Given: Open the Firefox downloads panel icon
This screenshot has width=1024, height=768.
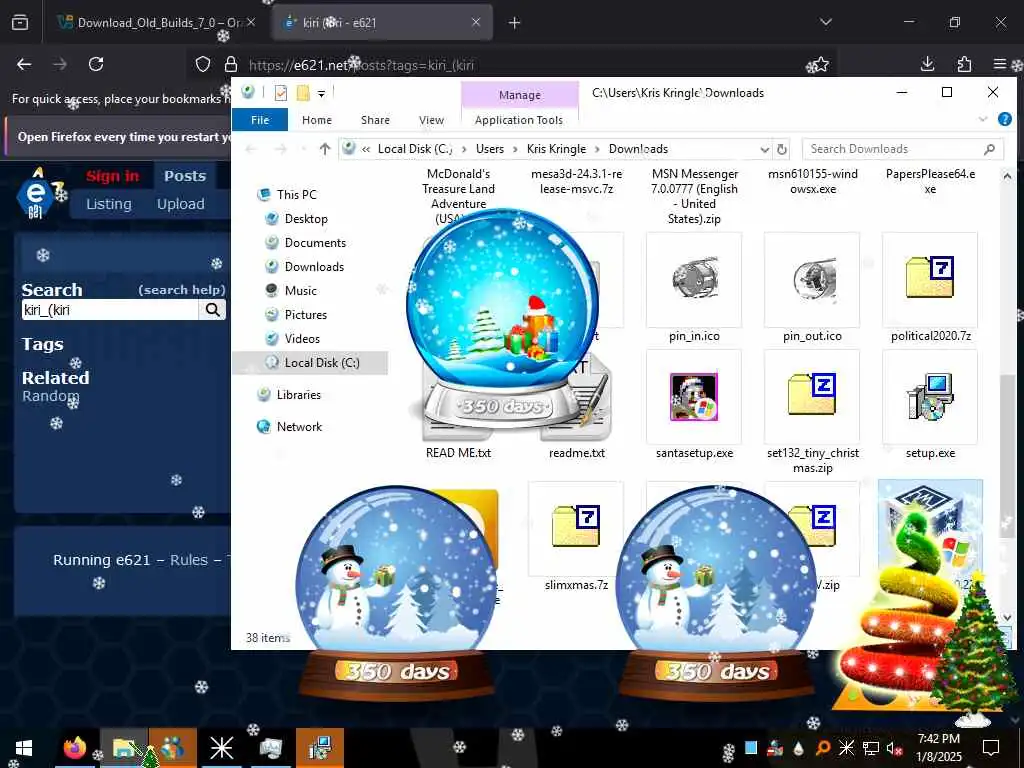Looking at the screenshot, I should [927, 64].
